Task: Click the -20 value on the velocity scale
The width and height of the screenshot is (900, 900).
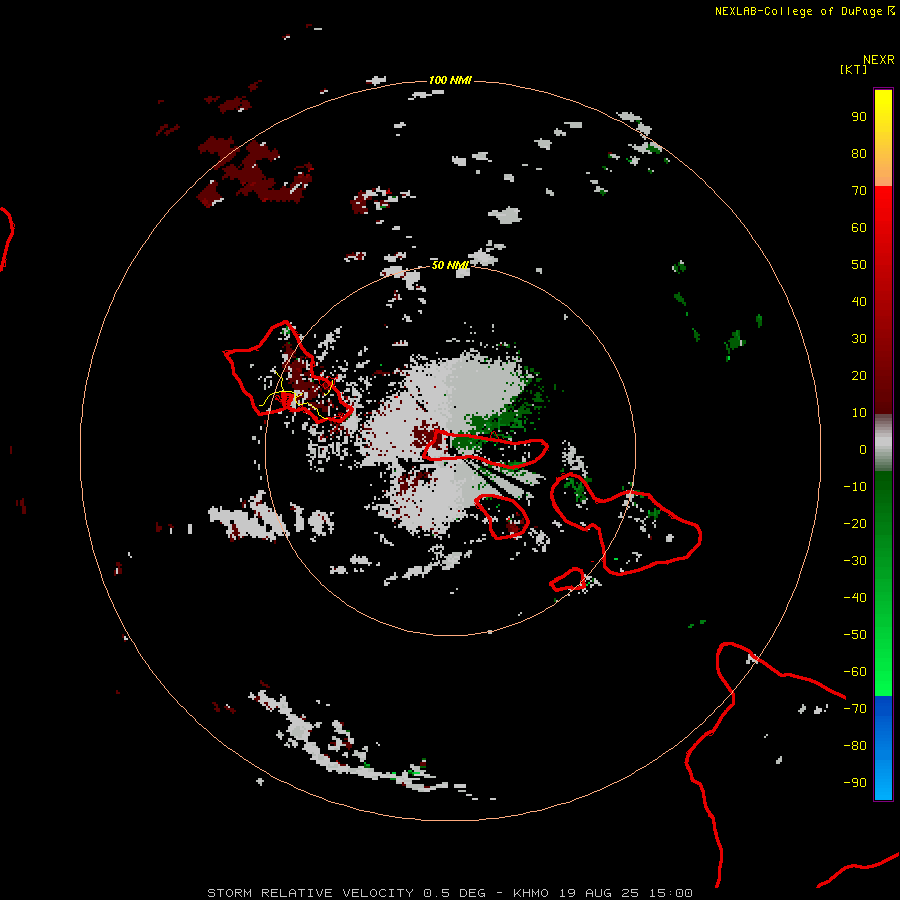Action: click(x=855, y=523)
